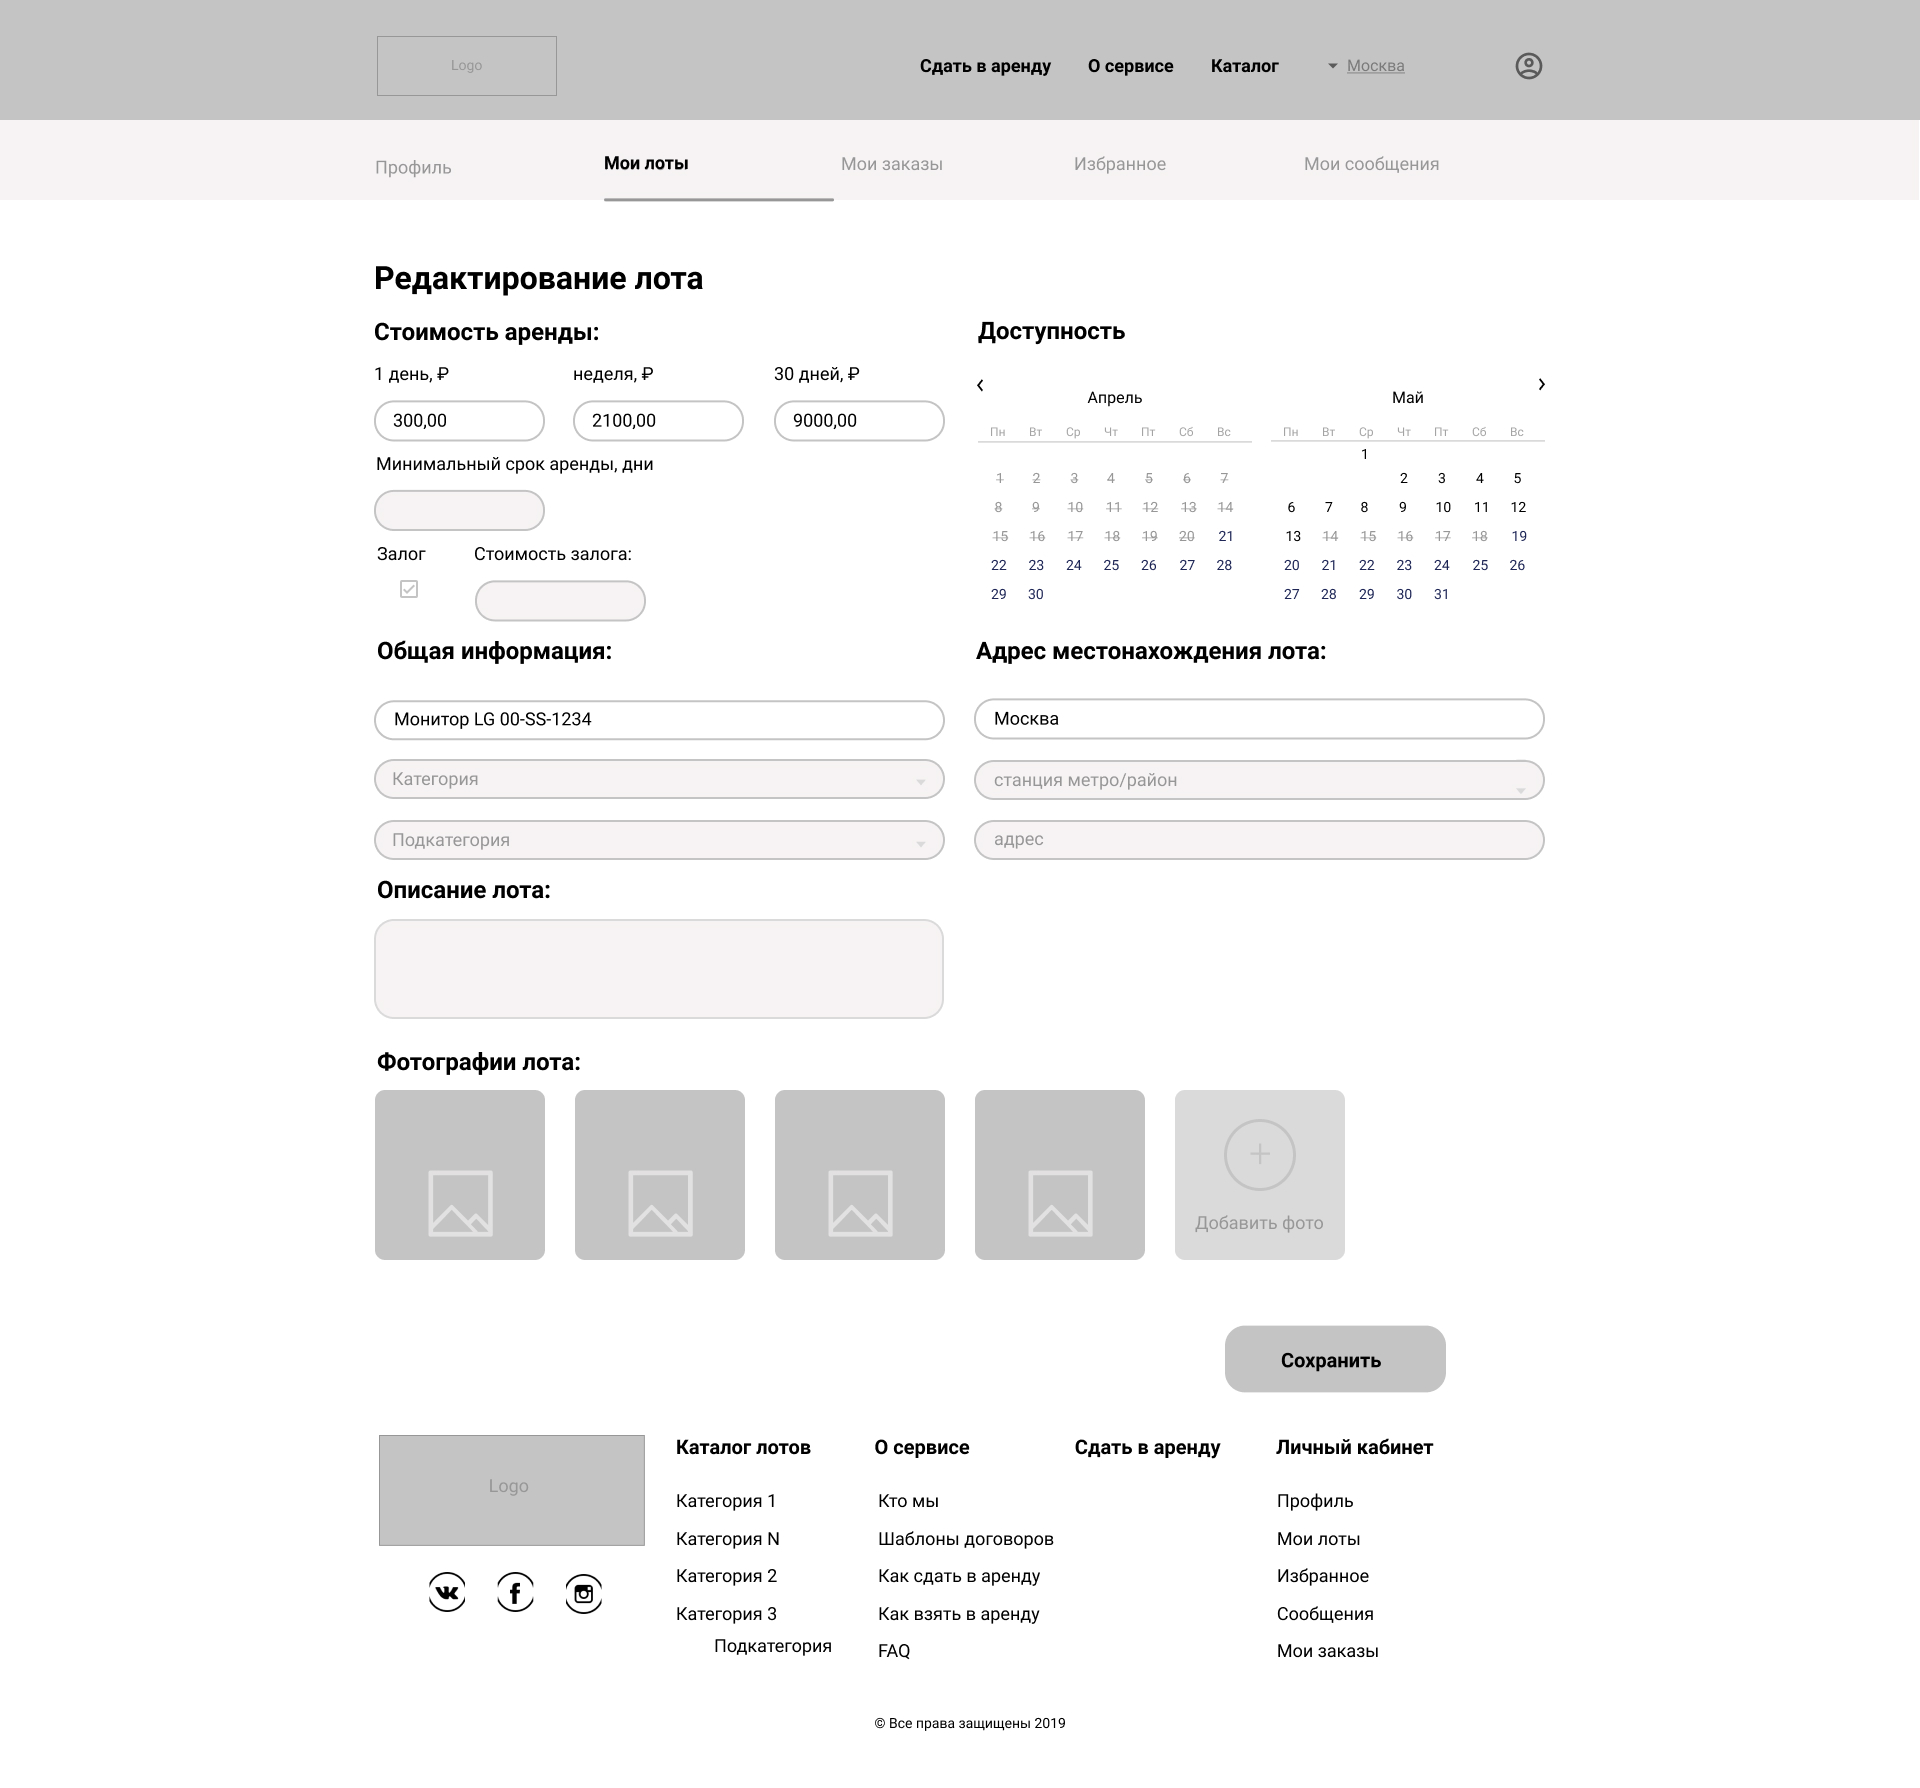Screen dimensions: 1920x1788
Task: Select the fourth lot photo thumbnail
Action: tap(1060, 1175)
